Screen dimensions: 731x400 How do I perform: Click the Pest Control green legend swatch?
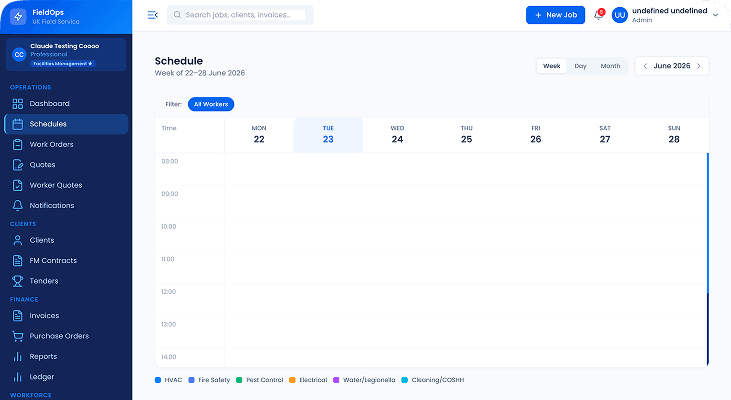point(239,380)
